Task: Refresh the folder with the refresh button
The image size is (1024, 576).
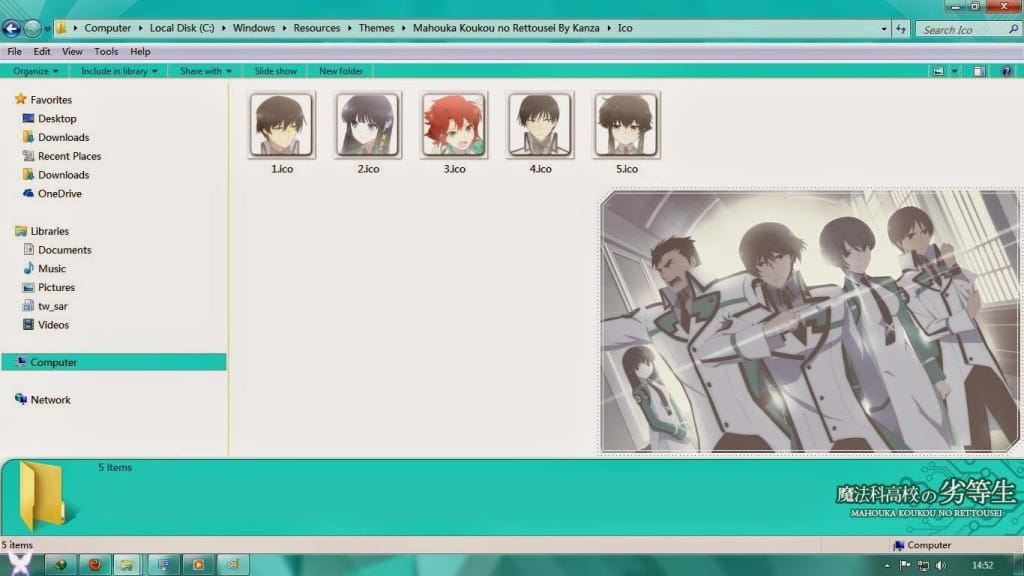Action: pyautogui.click(x=901, y=29)
